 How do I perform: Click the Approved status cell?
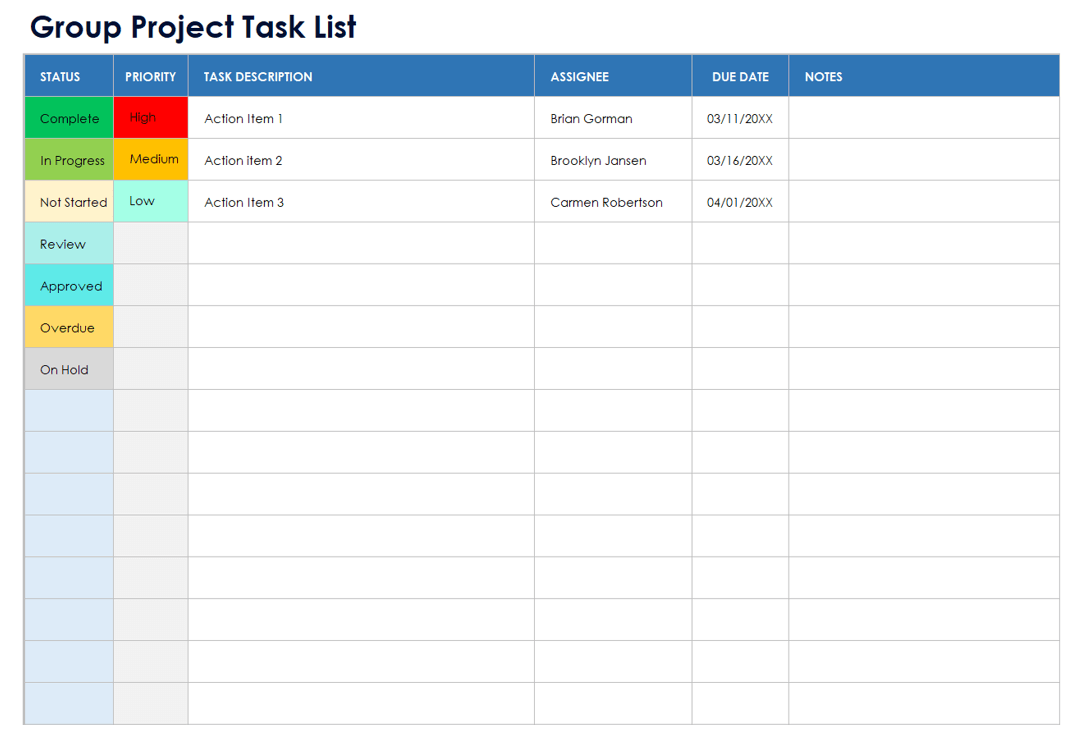click(x=69, y=286)
